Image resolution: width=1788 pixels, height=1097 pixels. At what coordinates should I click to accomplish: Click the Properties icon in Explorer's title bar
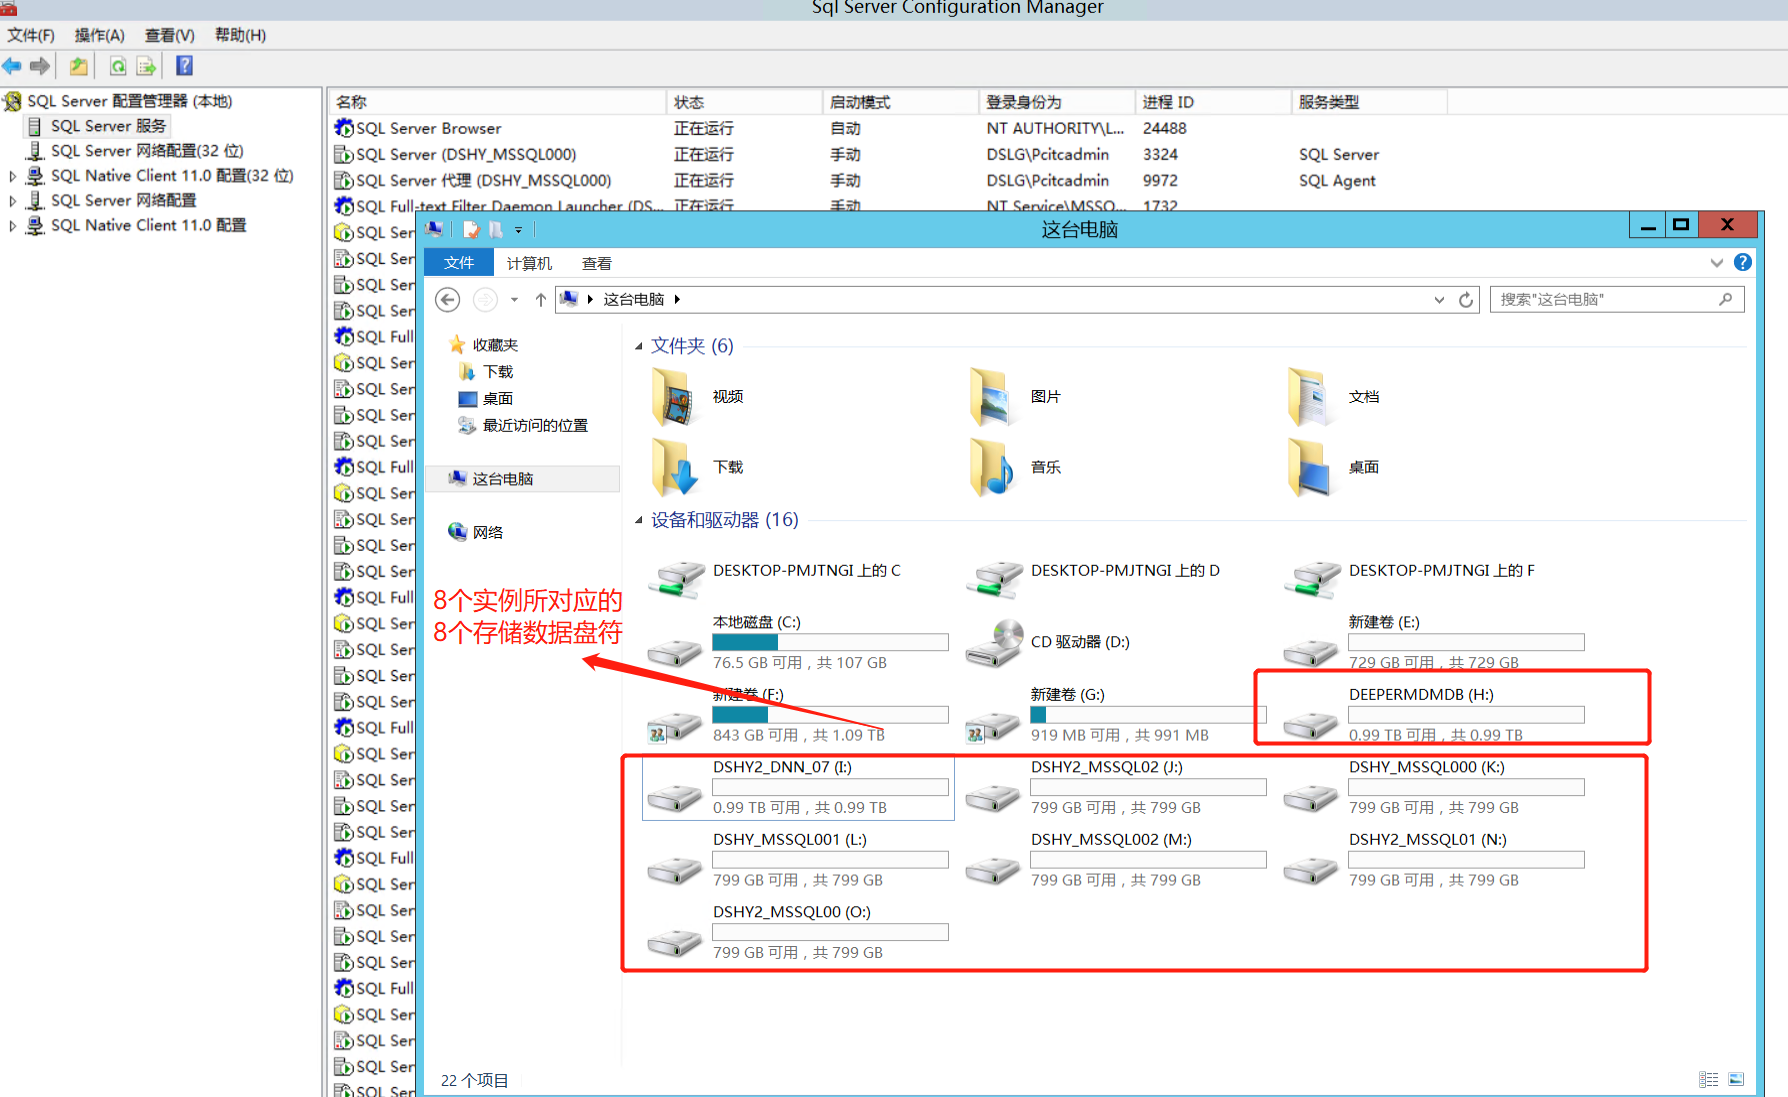click(471, 229)
